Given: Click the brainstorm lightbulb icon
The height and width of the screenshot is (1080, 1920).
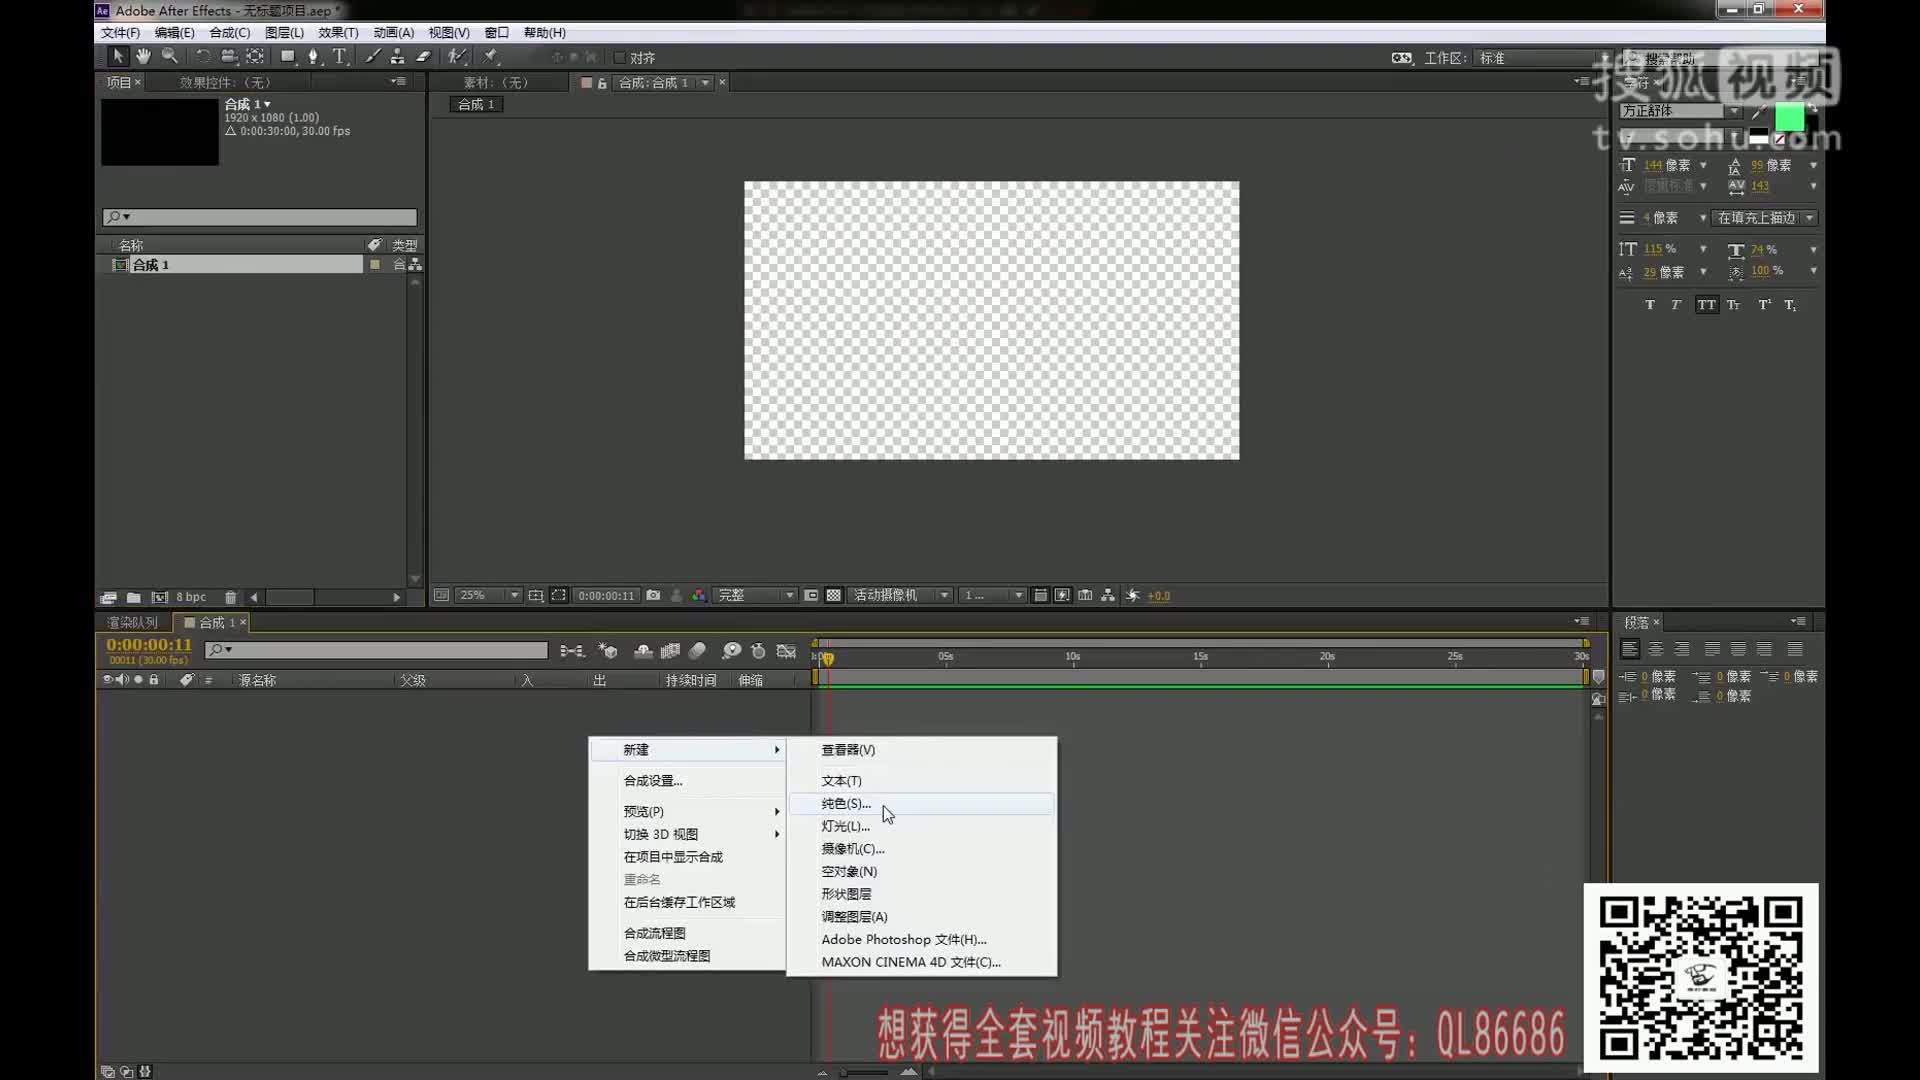Looking at the screenshot, I should 731,651.
